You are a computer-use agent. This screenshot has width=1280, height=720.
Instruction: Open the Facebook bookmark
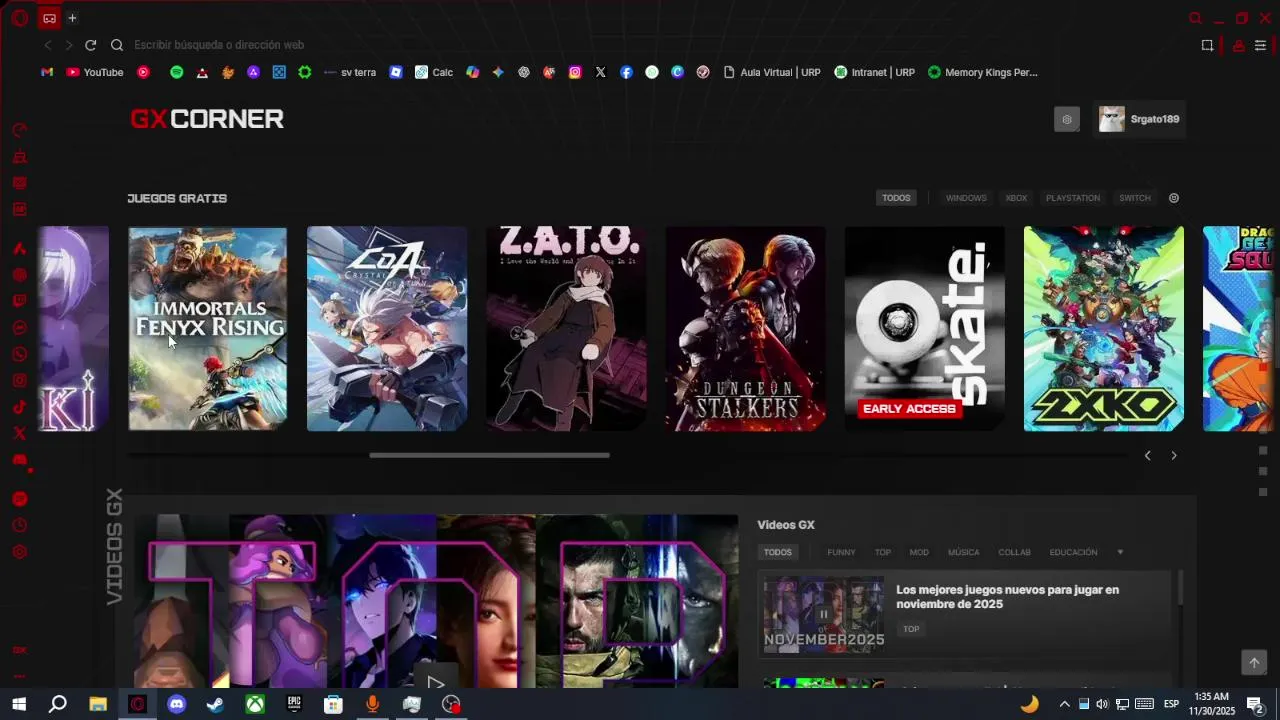(626, 72)
